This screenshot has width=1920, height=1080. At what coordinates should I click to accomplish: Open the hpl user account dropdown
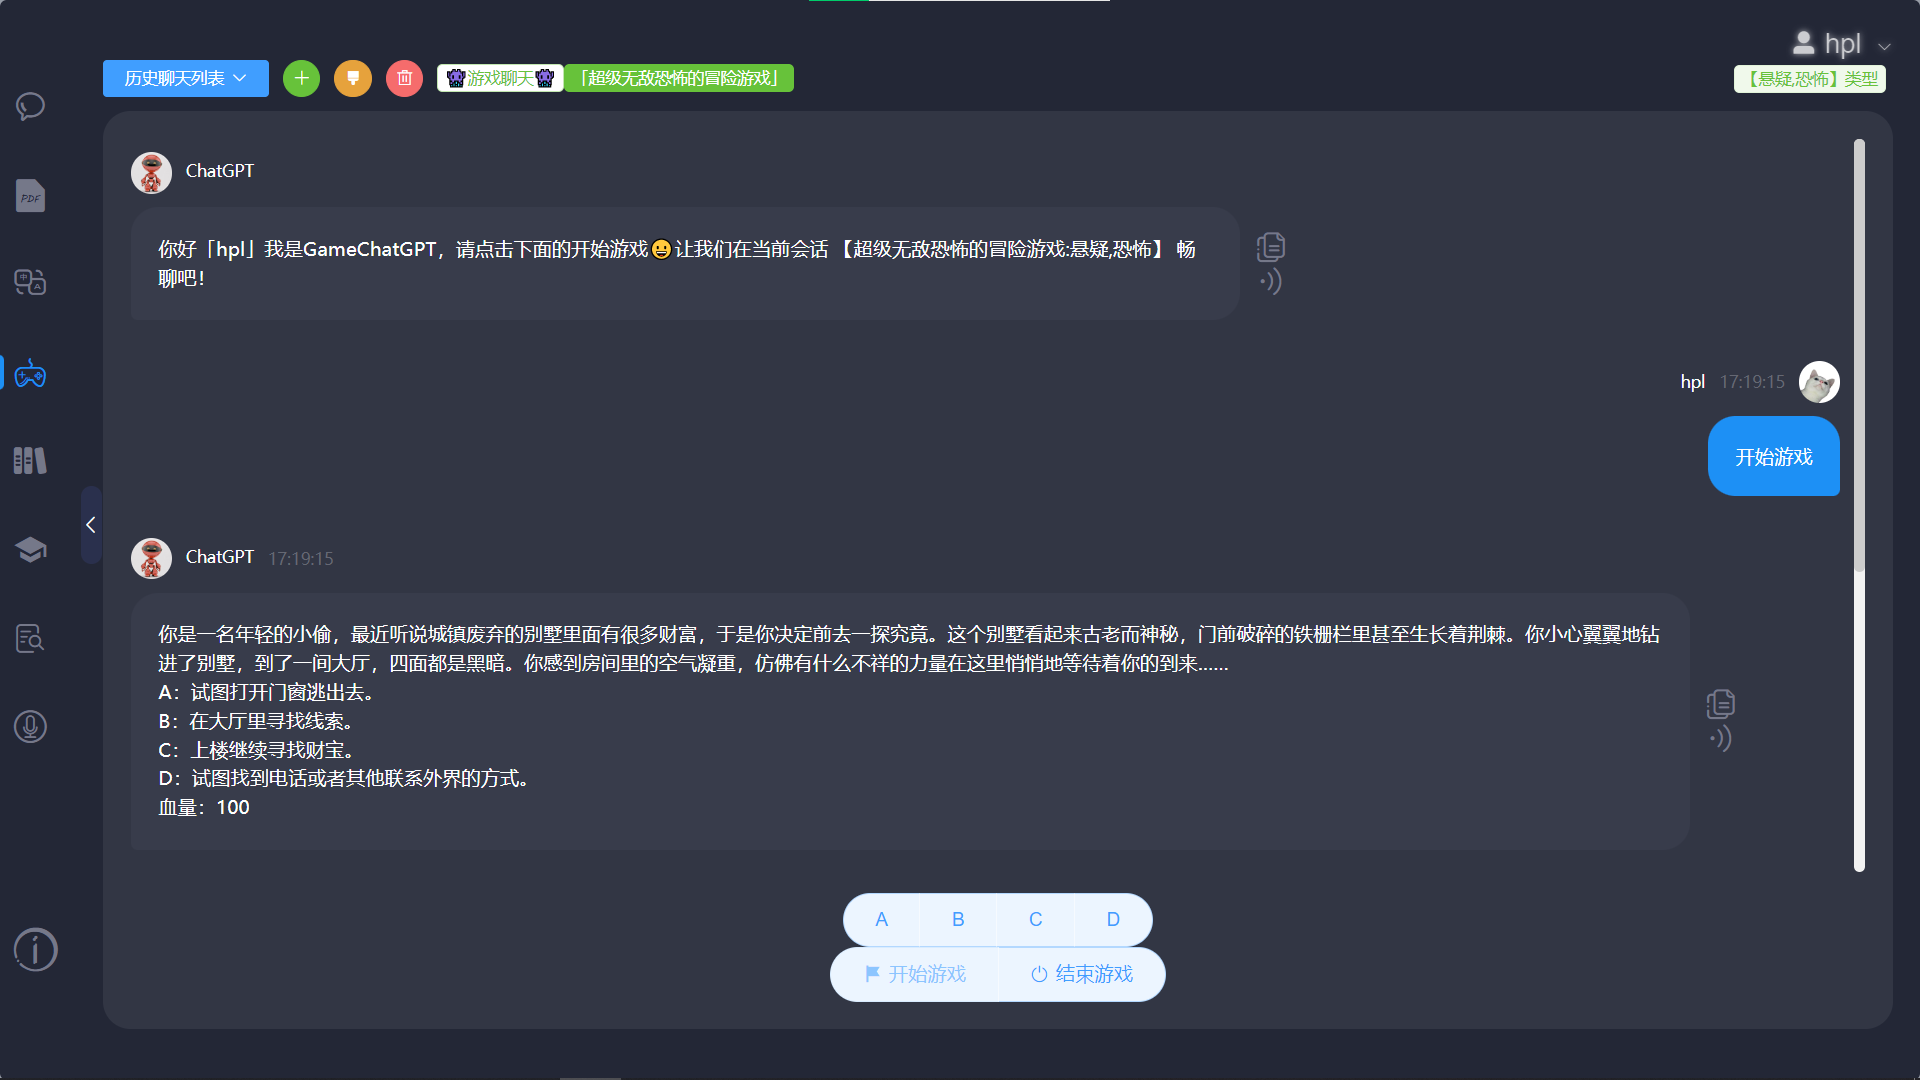(1841, 44)
